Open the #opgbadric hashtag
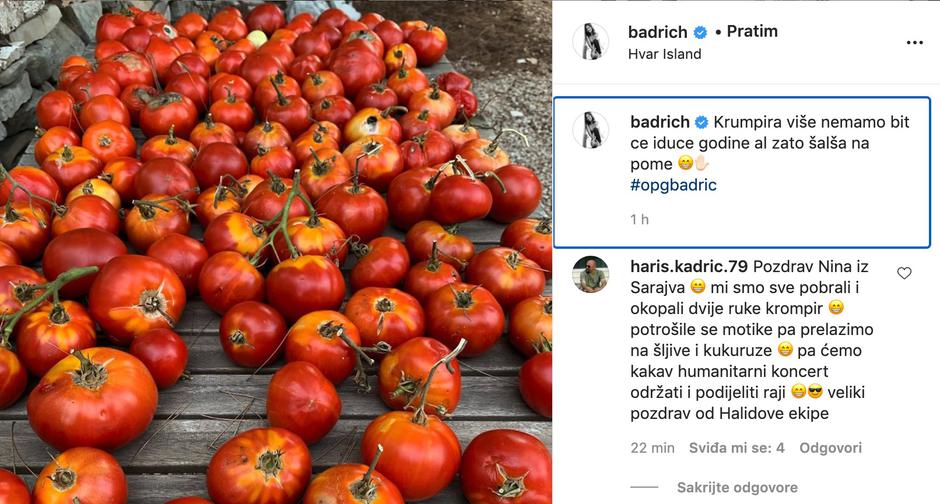 click(673, 185)
